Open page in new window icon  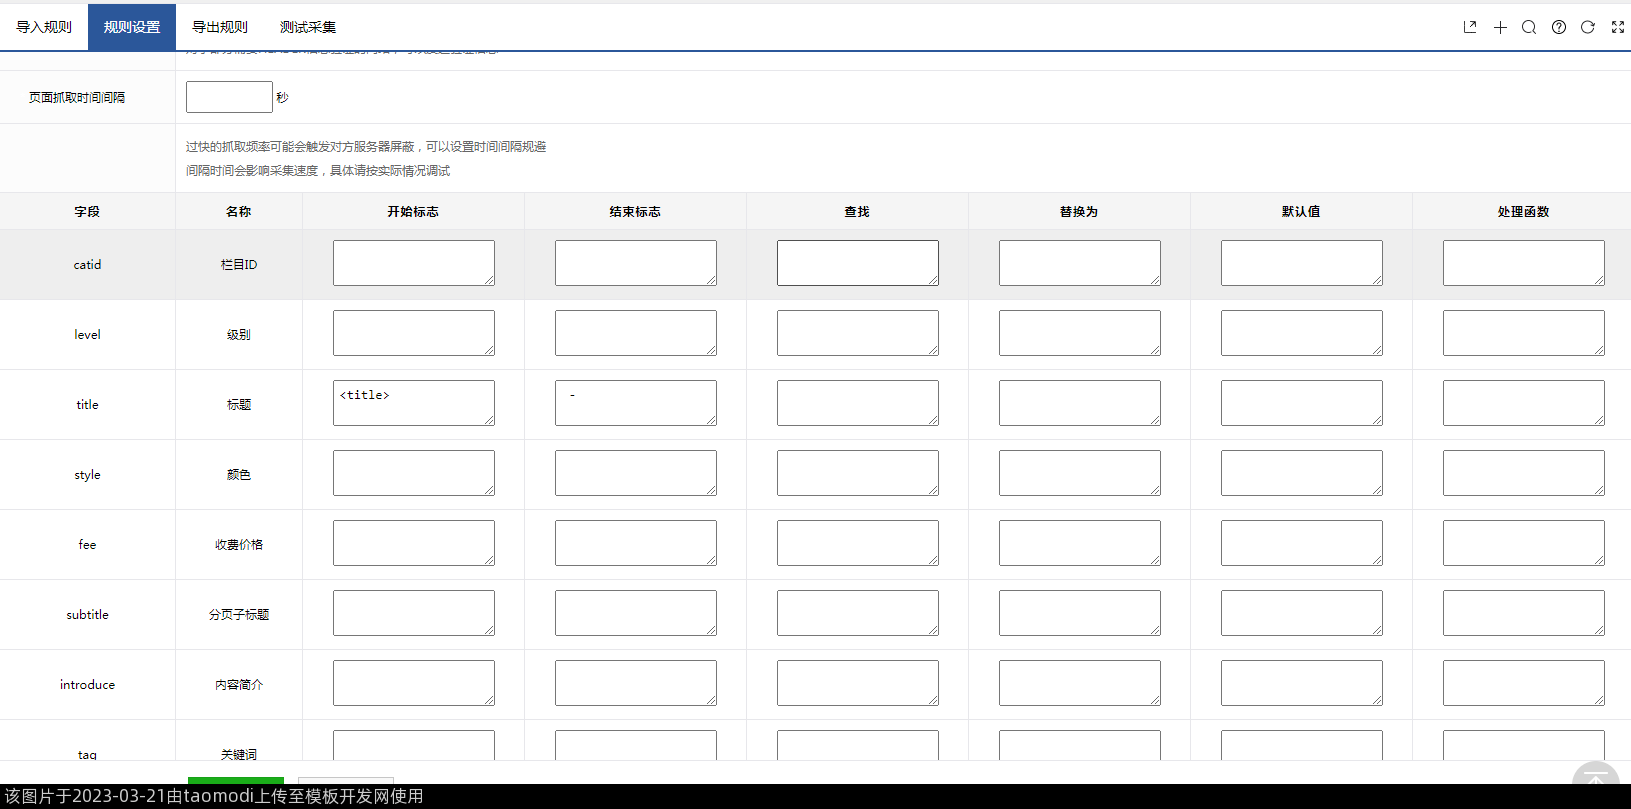(x=1469, y=27)
